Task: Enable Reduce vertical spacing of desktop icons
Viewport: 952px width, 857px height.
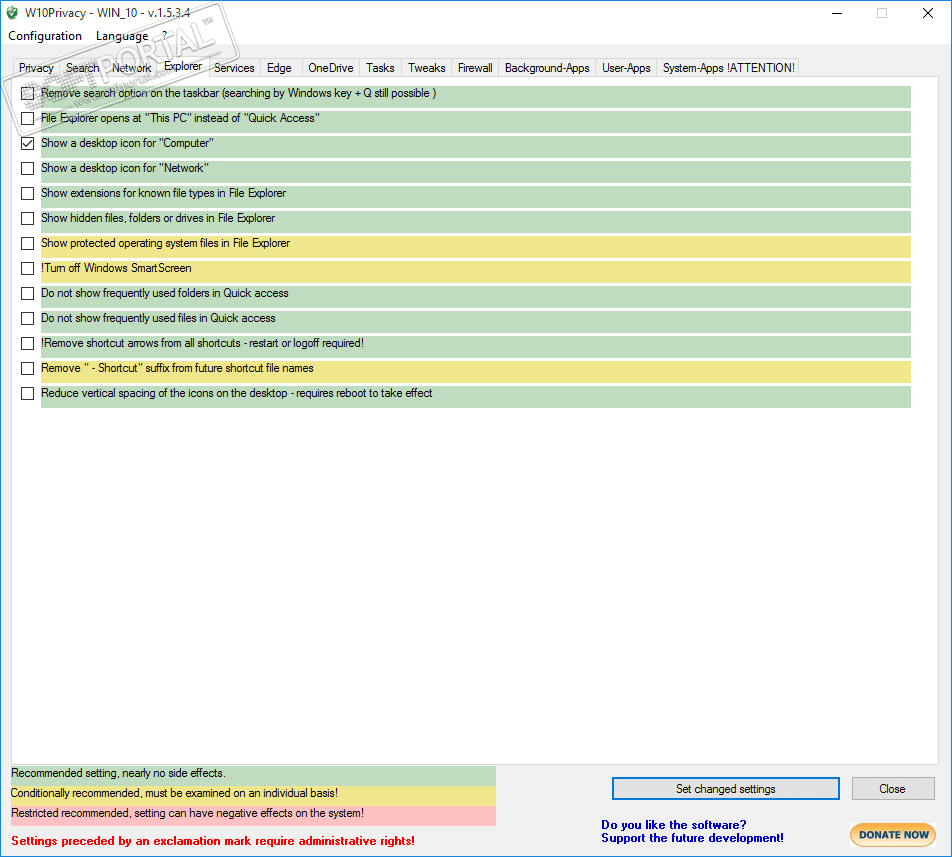Action: coord(27,393)
